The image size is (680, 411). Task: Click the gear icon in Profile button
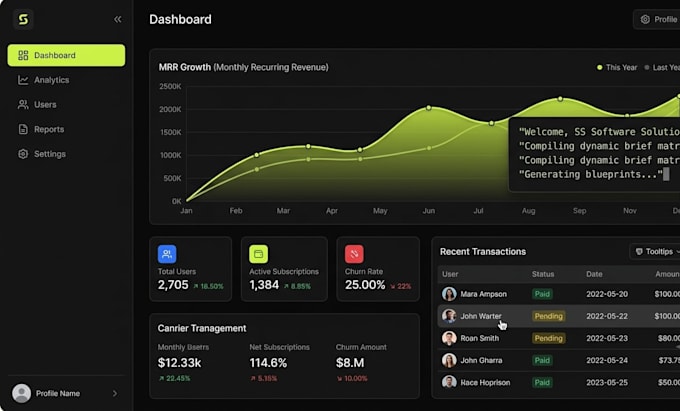(x=645, y=20)
